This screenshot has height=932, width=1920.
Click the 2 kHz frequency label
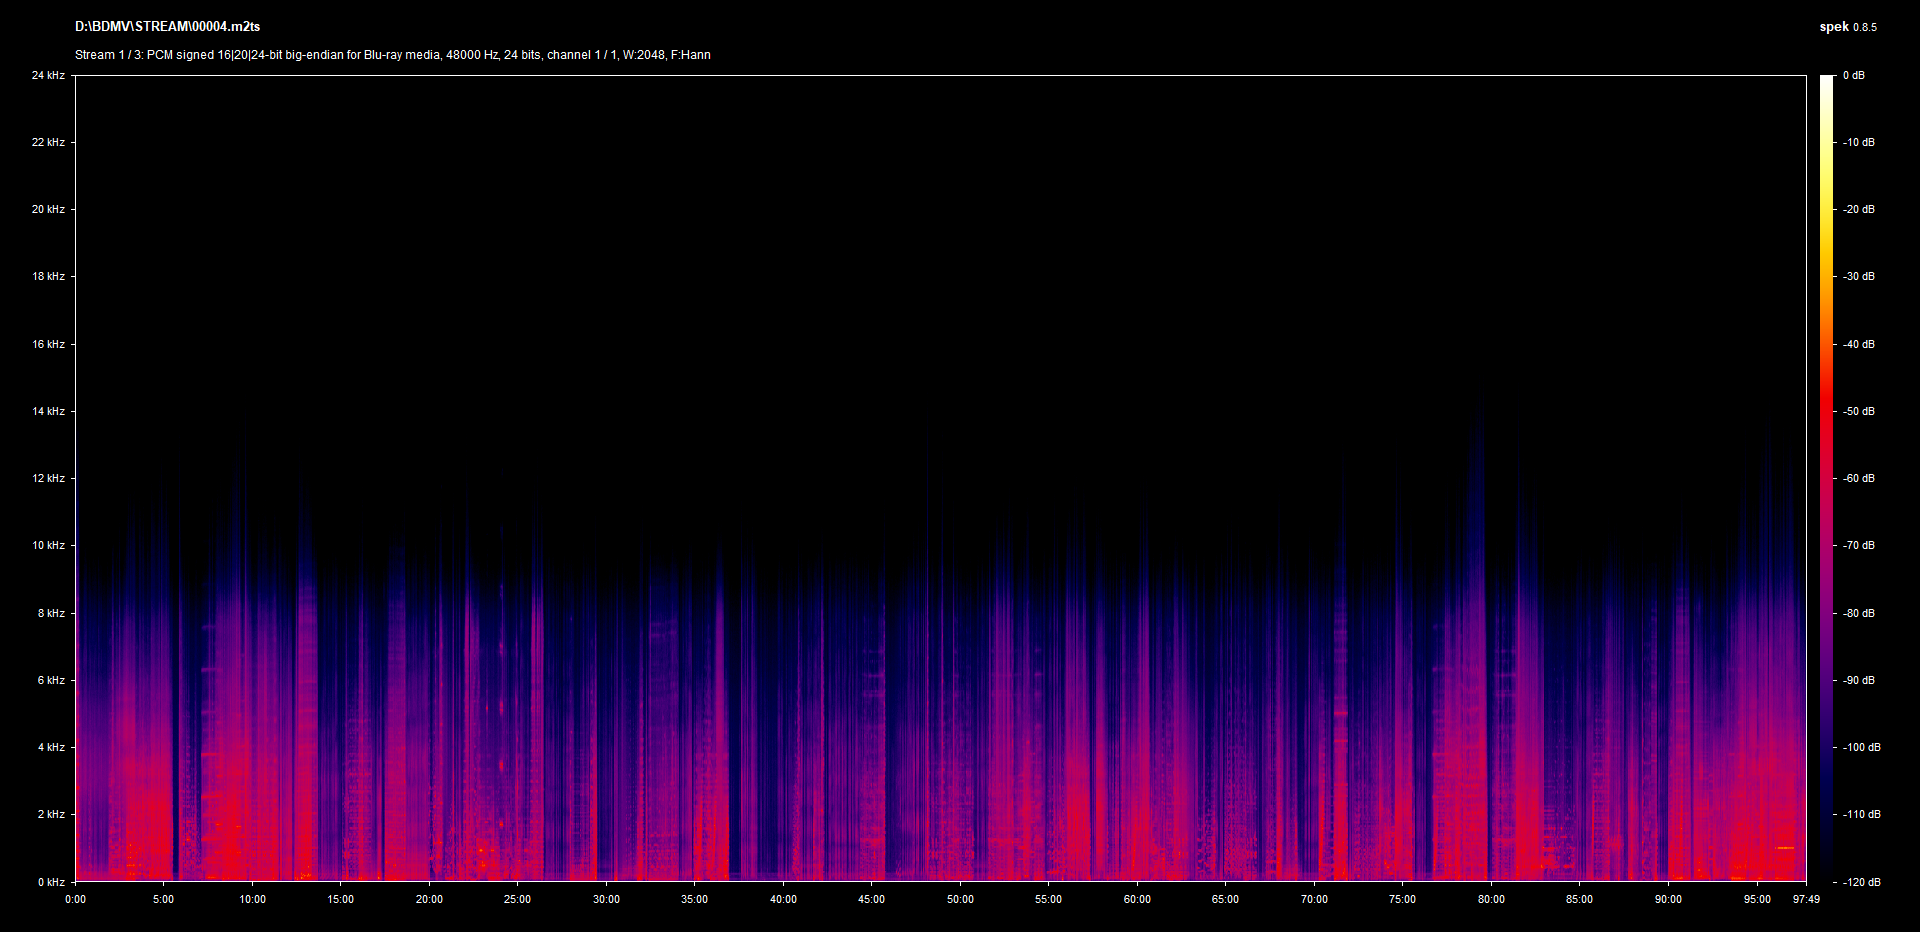point(51,814)
